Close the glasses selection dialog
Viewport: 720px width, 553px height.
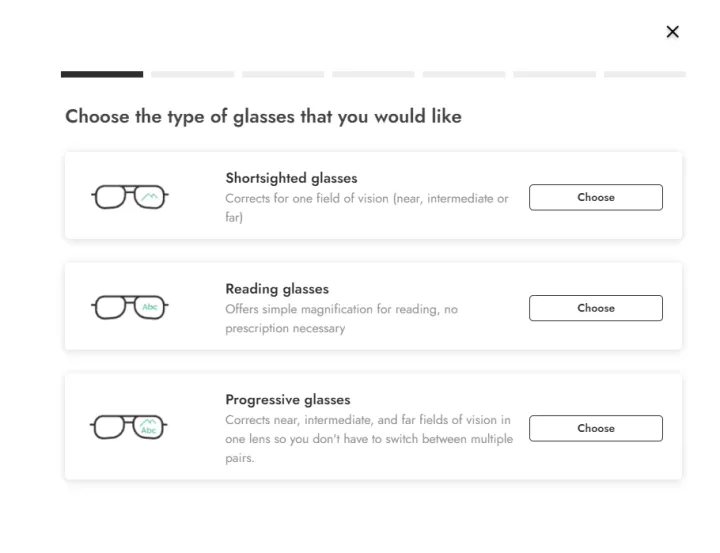[x=672, y=32]
